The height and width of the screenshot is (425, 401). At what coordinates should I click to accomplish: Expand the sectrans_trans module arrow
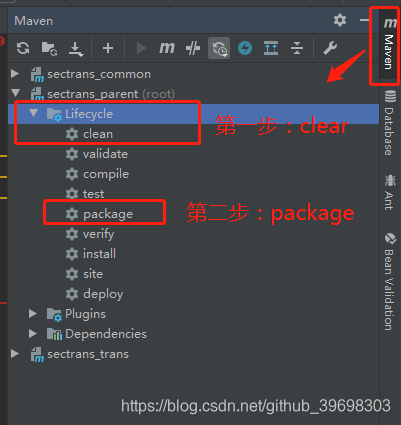click(15, 354)
